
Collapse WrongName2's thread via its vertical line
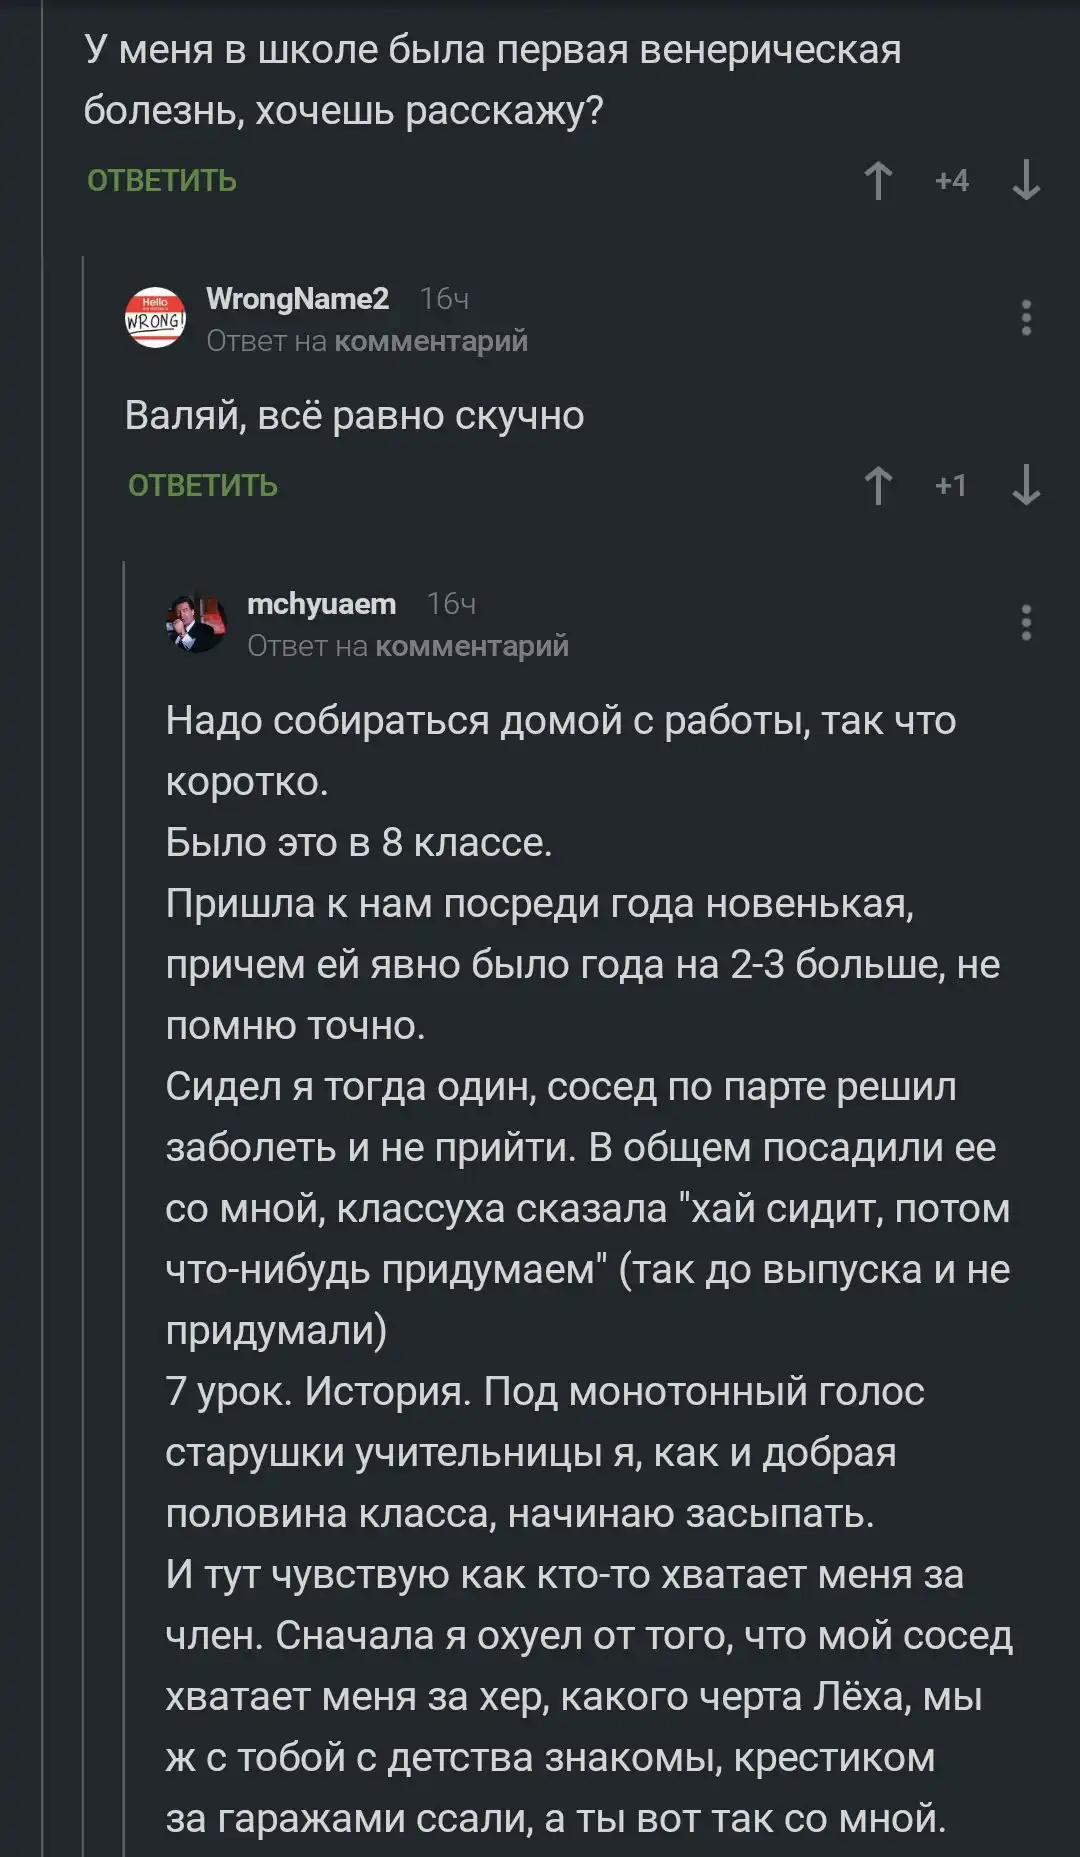click(x=83, y=1000)
